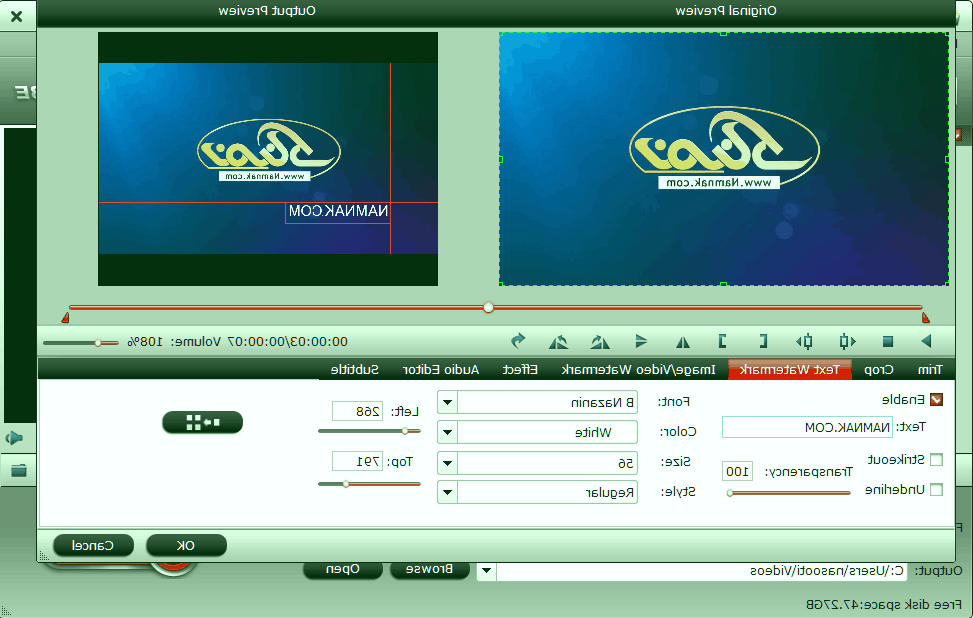Click the watermark position grid button
973x618 pixels.
(x=202, y=422)
